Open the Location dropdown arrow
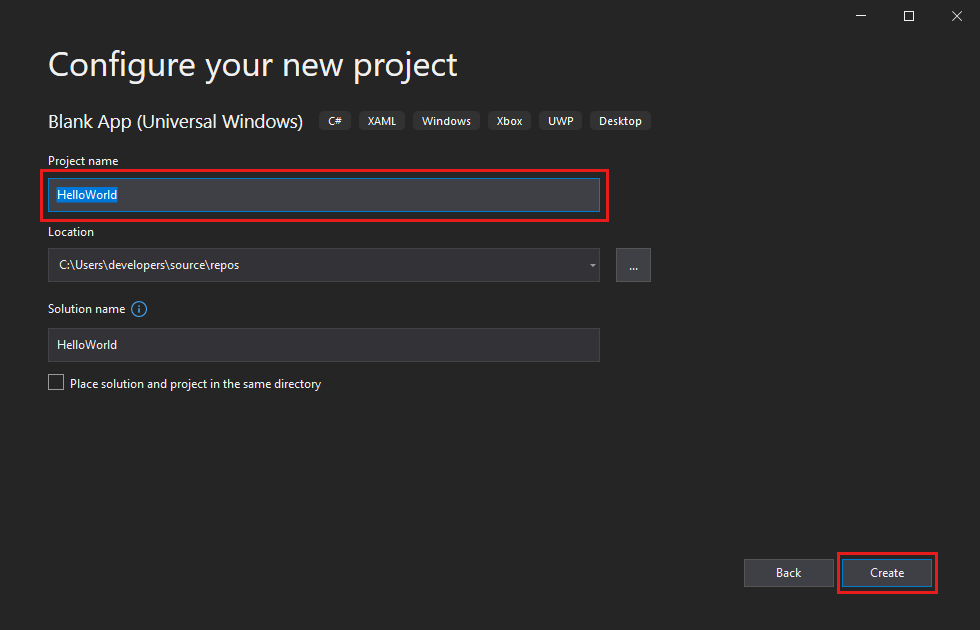This screenshot has height=630, width=980. (x=592, y=264)
